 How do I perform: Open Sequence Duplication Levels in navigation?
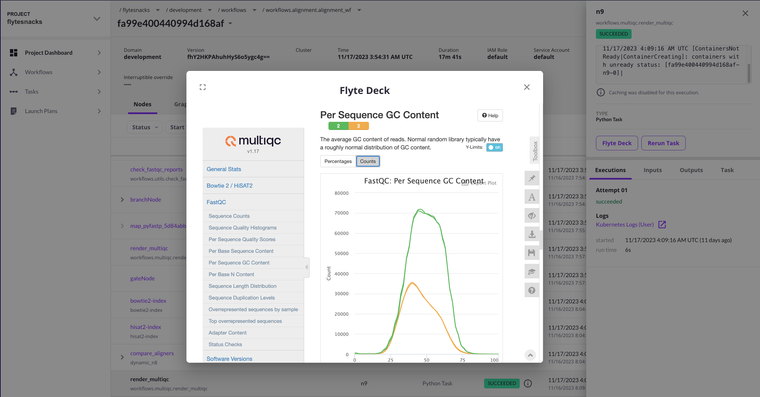click(x=241, y=298)
